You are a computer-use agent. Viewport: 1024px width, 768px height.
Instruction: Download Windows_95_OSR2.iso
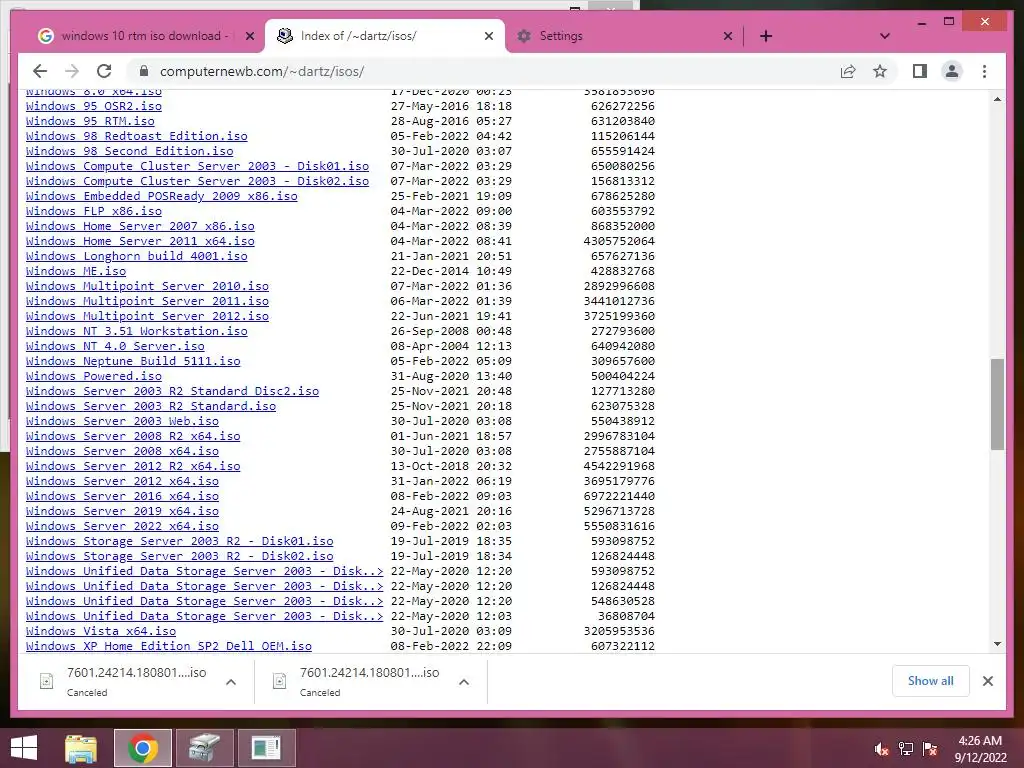click(93, 106)
